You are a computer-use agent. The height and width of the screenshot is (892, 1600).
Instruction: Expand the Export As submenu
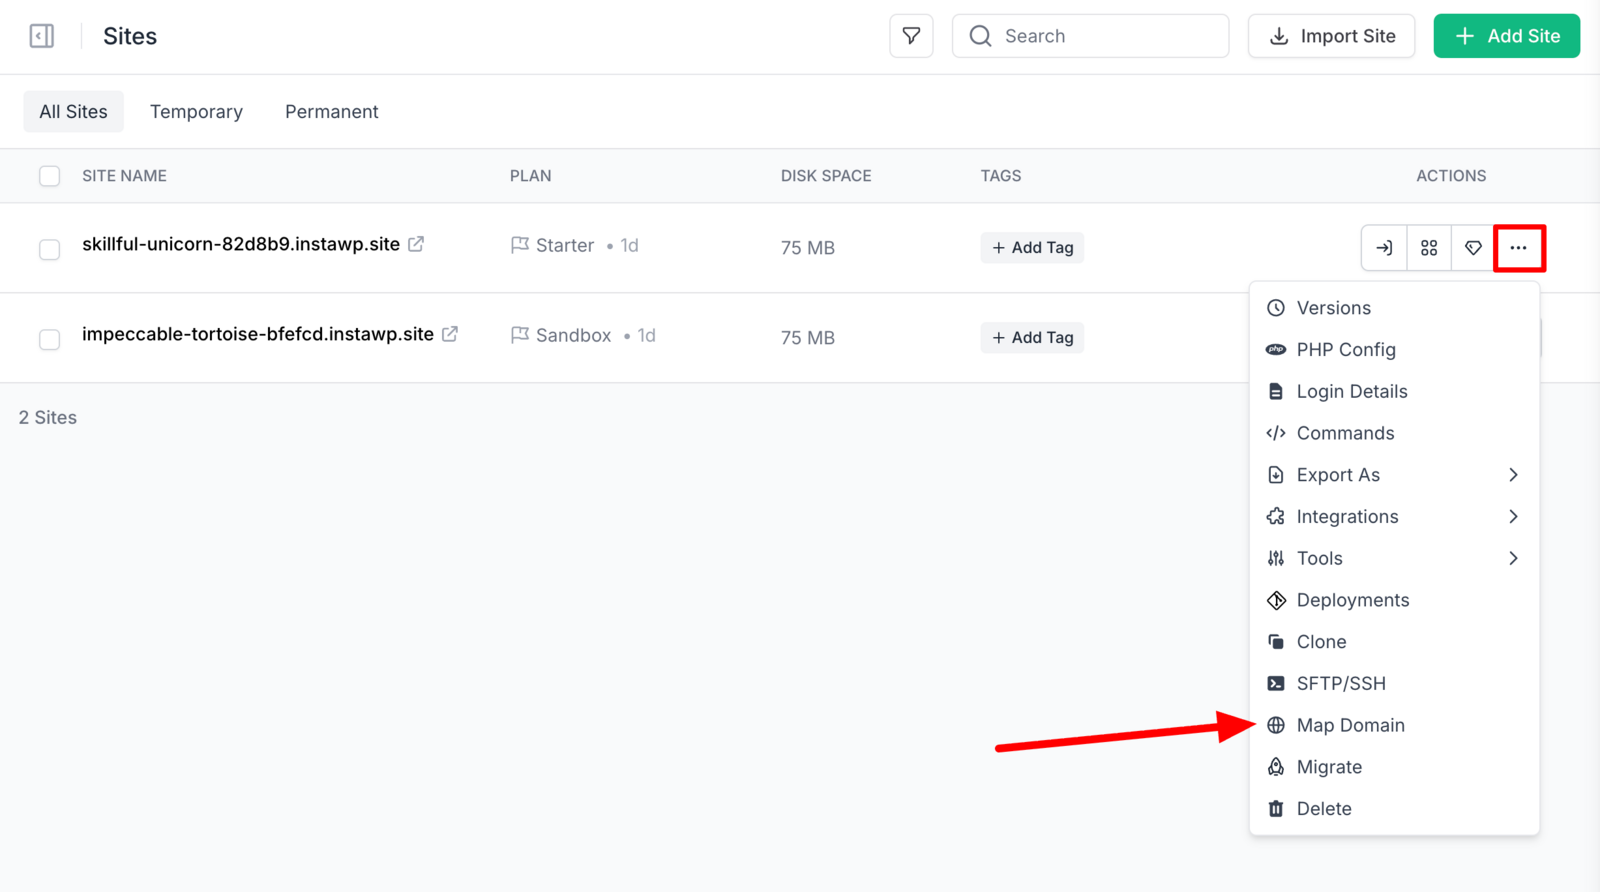point(1394,475)
